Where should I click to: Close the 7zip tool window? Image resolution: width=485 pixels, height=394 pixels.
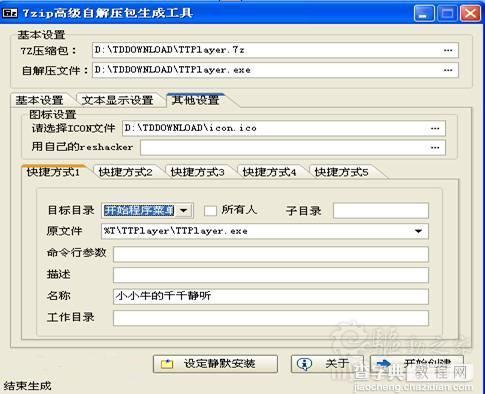coord(470,14)
